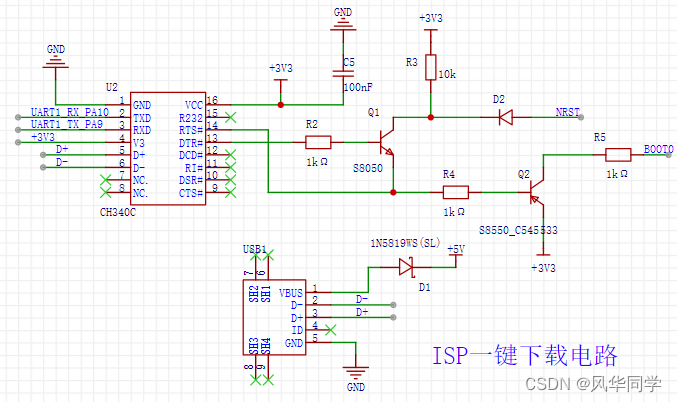Click the VBUS pin label on USB1
The image size is (677, 402).
[291, 293]
